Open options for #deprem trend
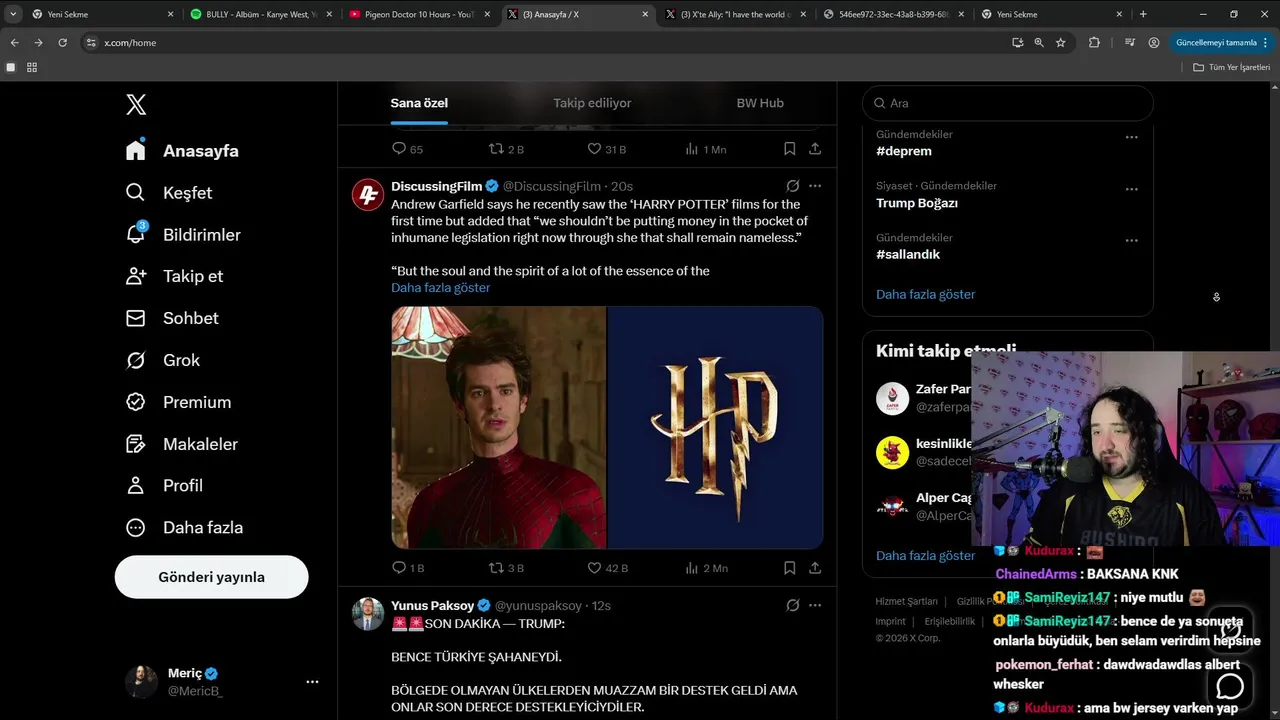The image size is (1280, 720). [1131, 137]
